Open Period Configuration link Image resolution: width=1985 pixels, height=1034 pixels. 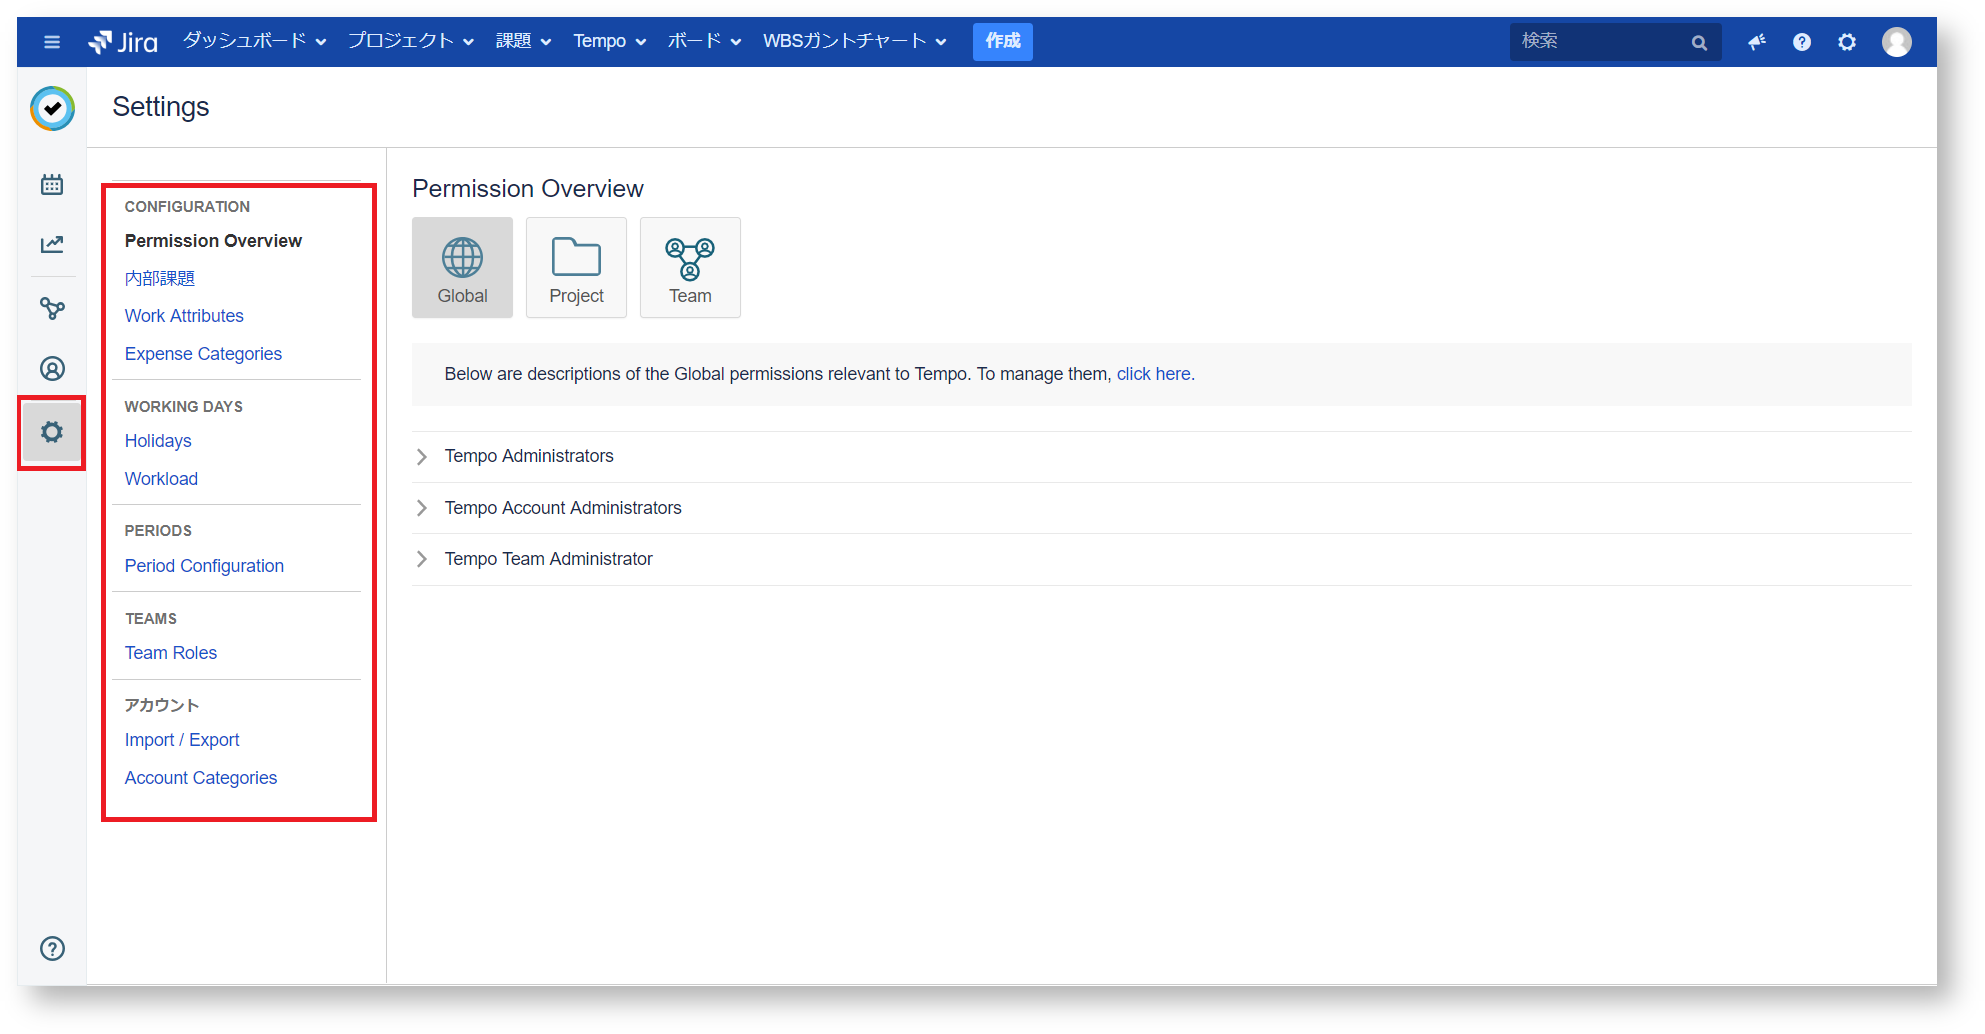pos(204,566)
